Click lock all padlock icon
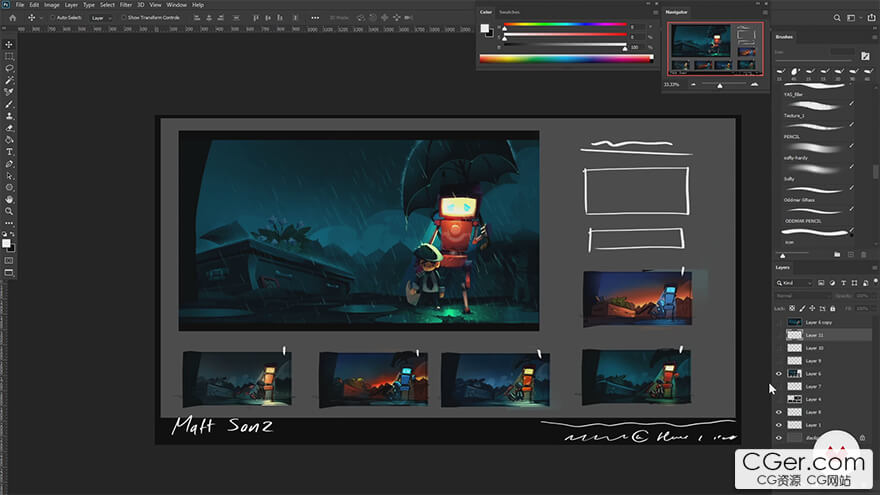Image resolution: width=880 pixels, height=495 pixels. click(833, 309)
